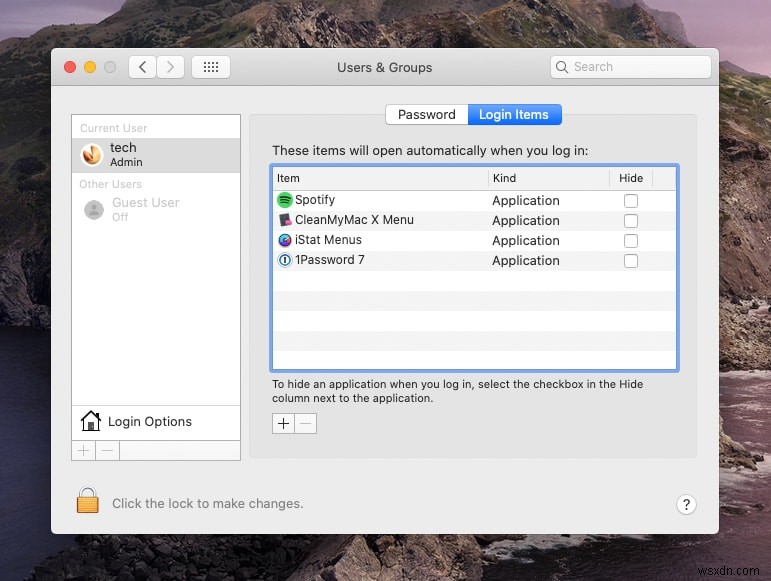The width and height of the screenshot is (771, 581).
Task: Select the tech Admin user entry
Action: [x=156, y=155]
